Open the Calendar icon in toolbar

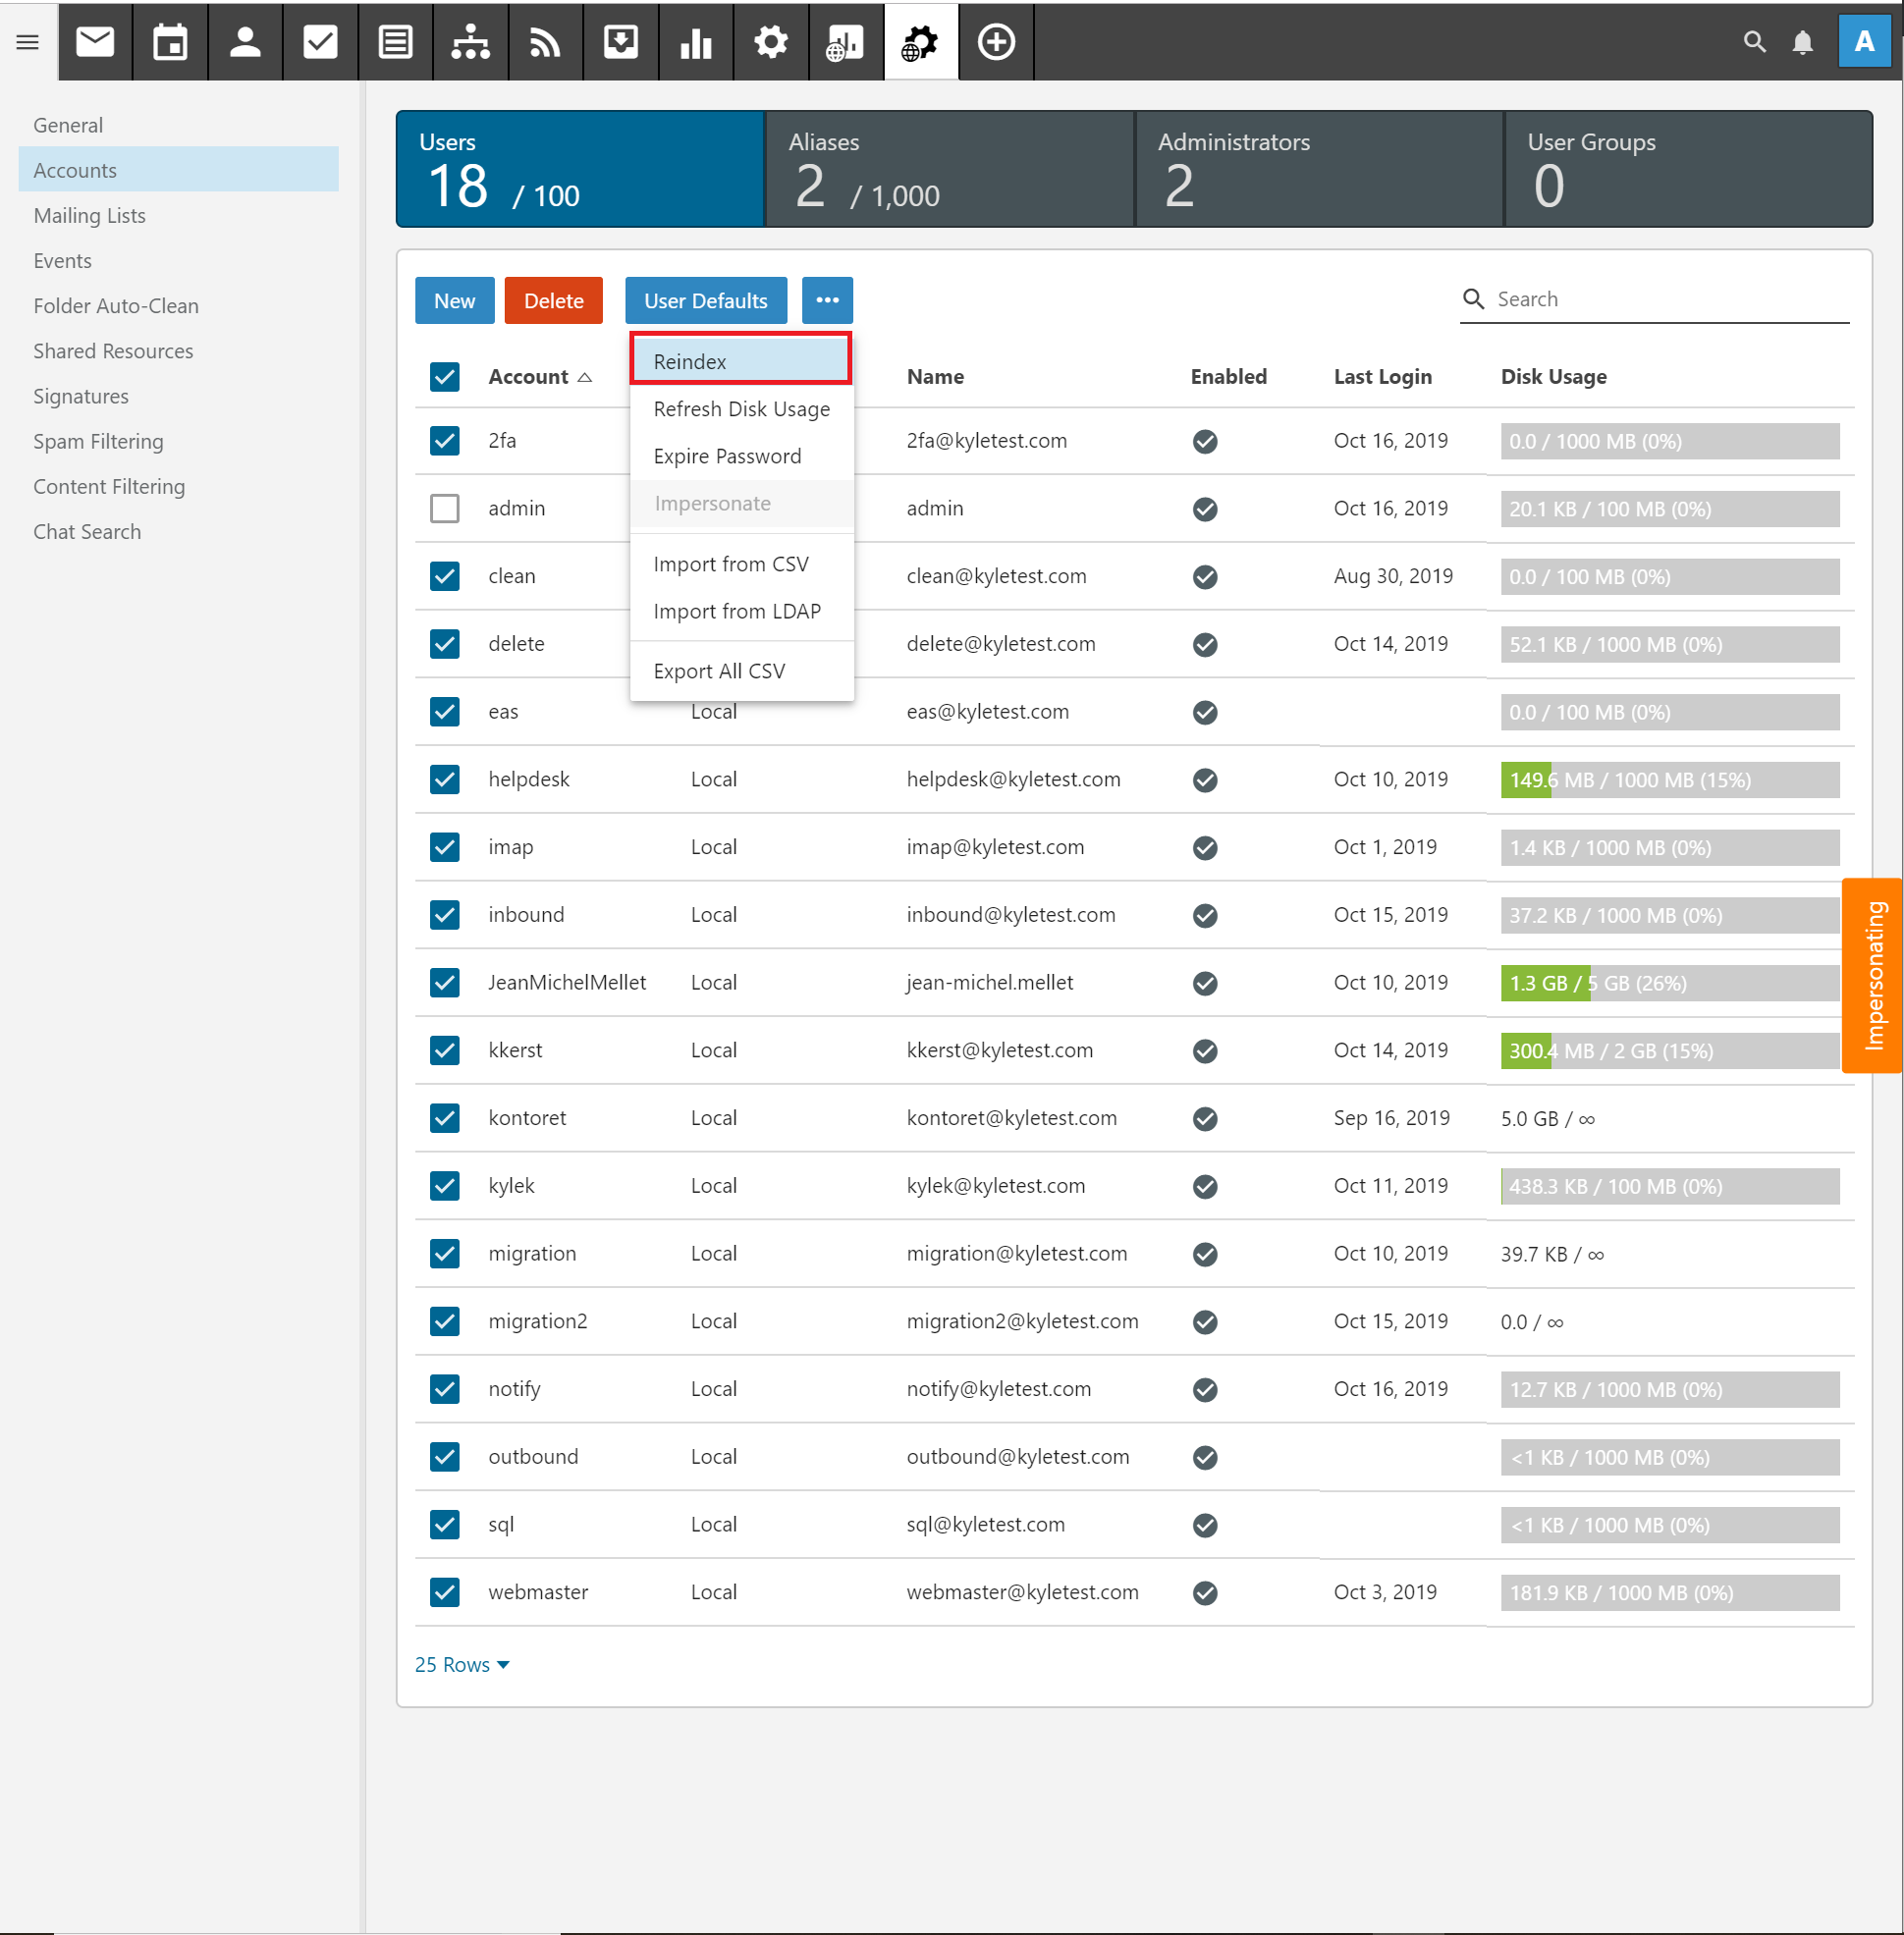point(170,42)
